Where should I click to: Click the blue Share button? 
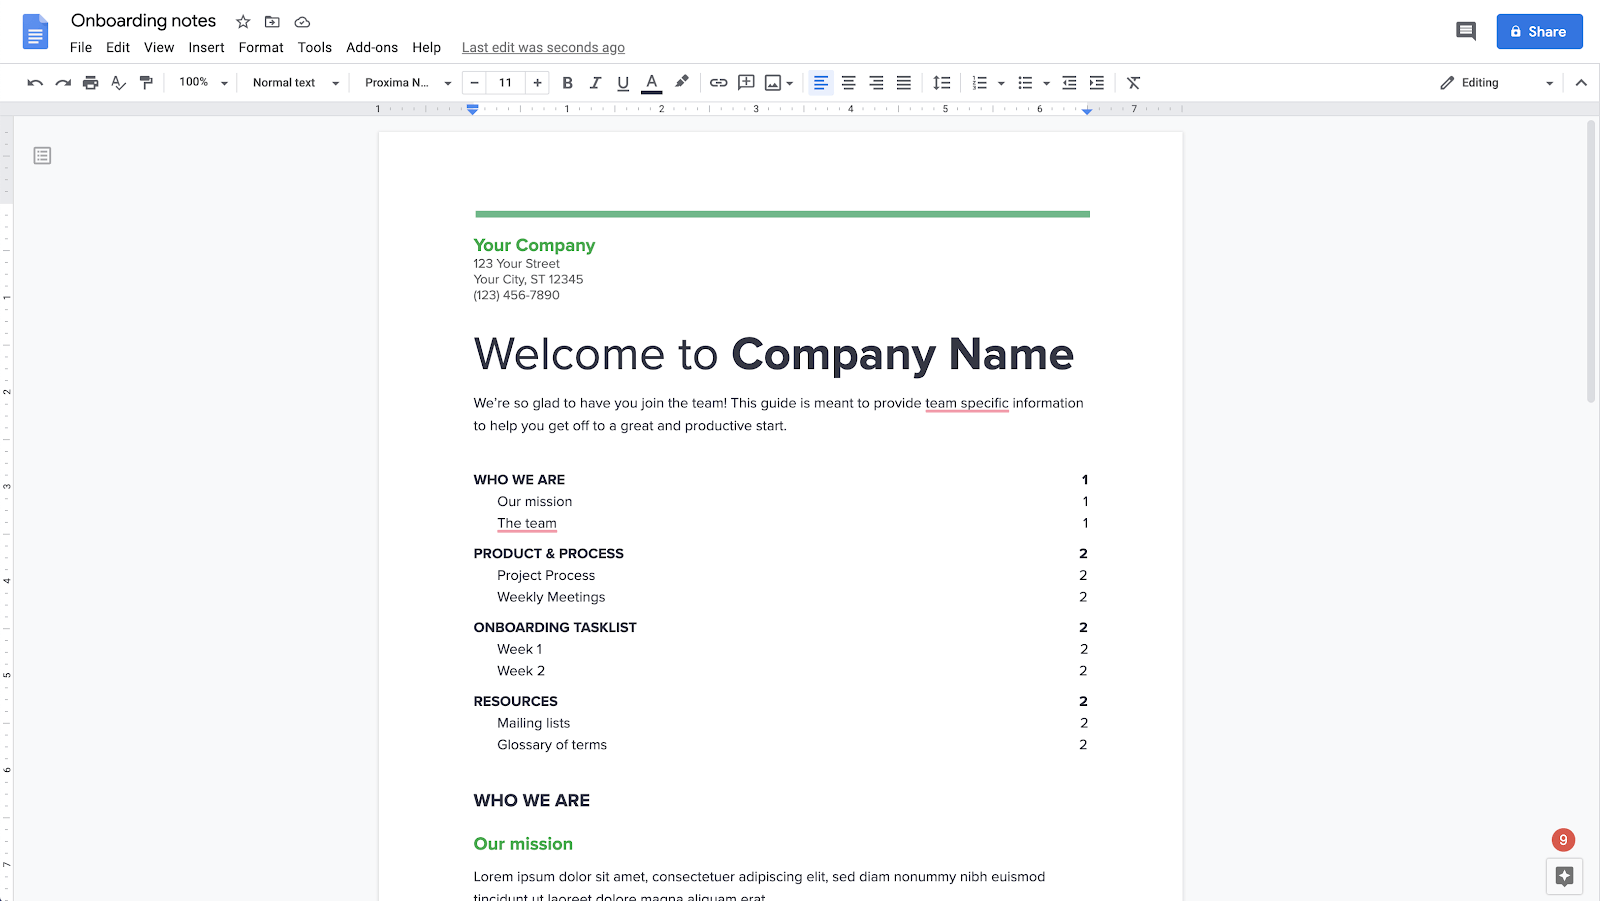pos(1539,31)
